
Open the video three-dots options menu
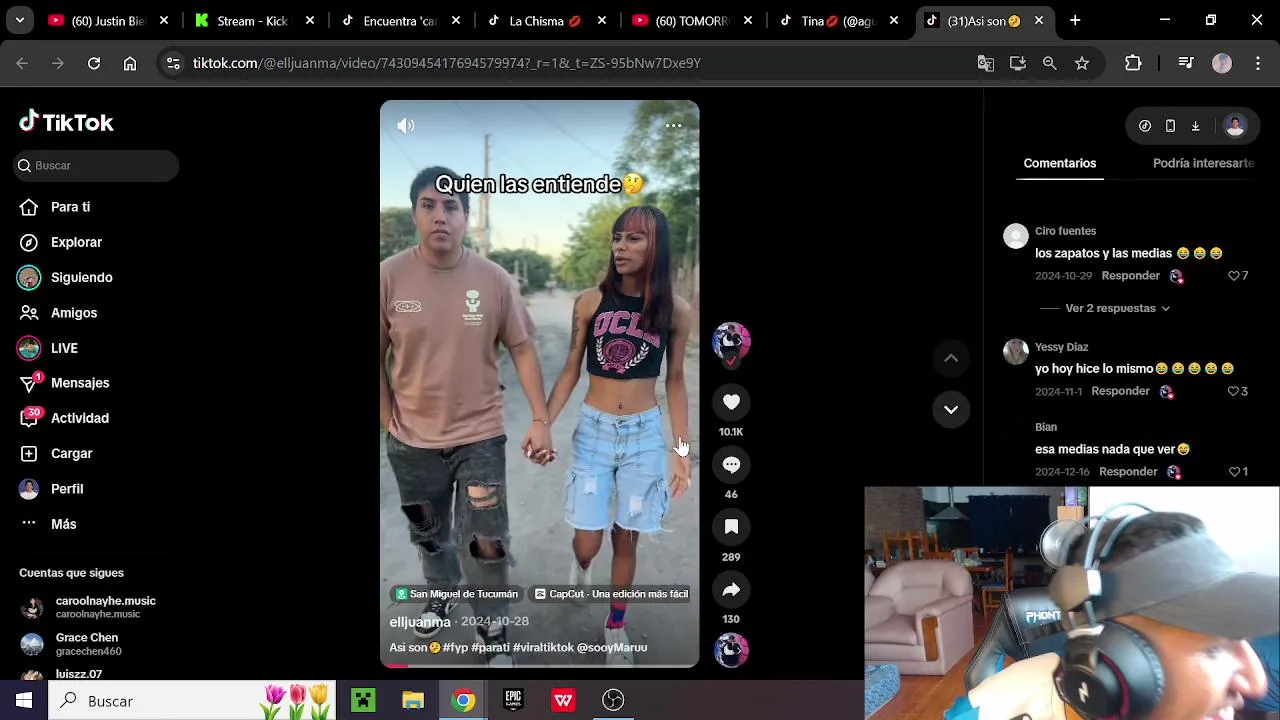pyautogui.click(x=673, y=126)
